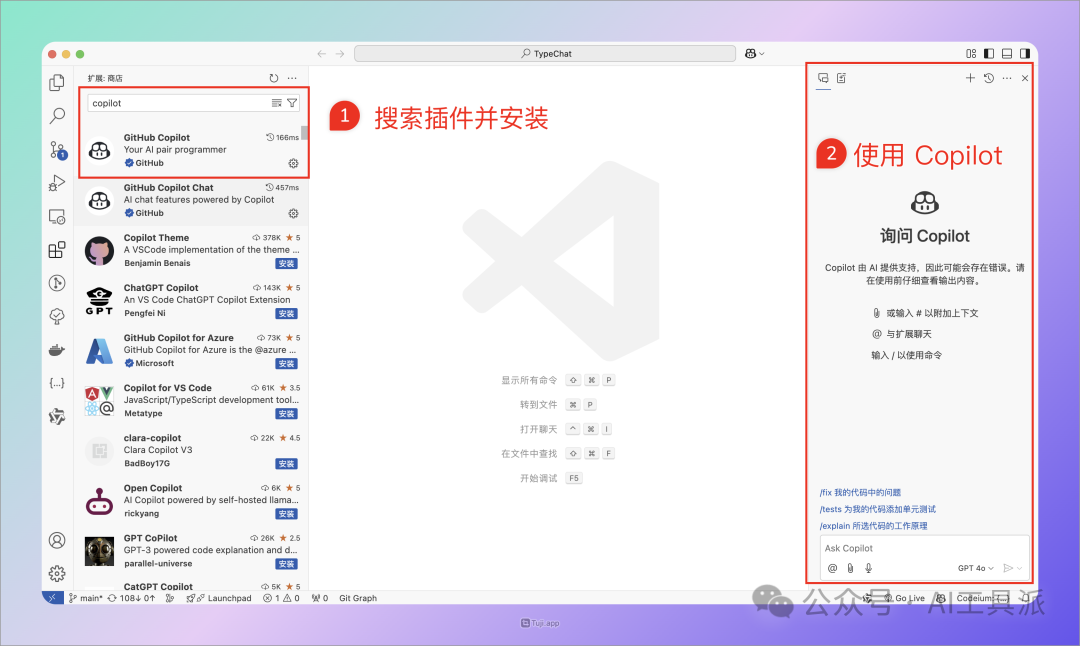Show errors and warnings in status bar
1080x646 pixels.
click(x=281, y=598)
